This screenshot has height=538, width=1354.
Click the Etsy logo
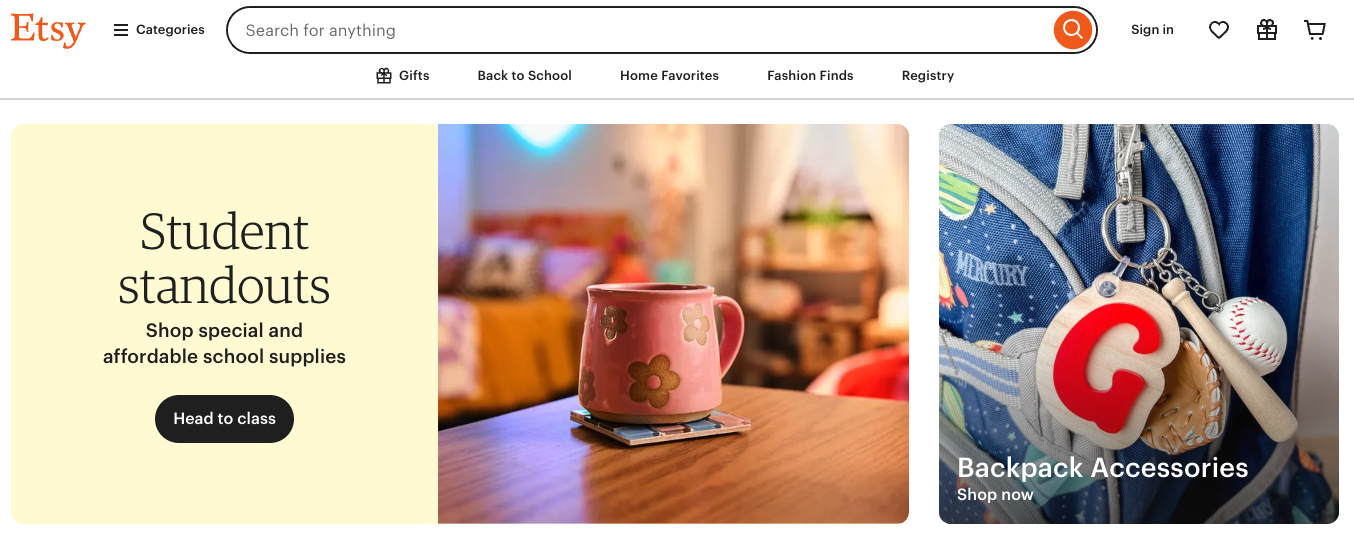click(48, 30)
